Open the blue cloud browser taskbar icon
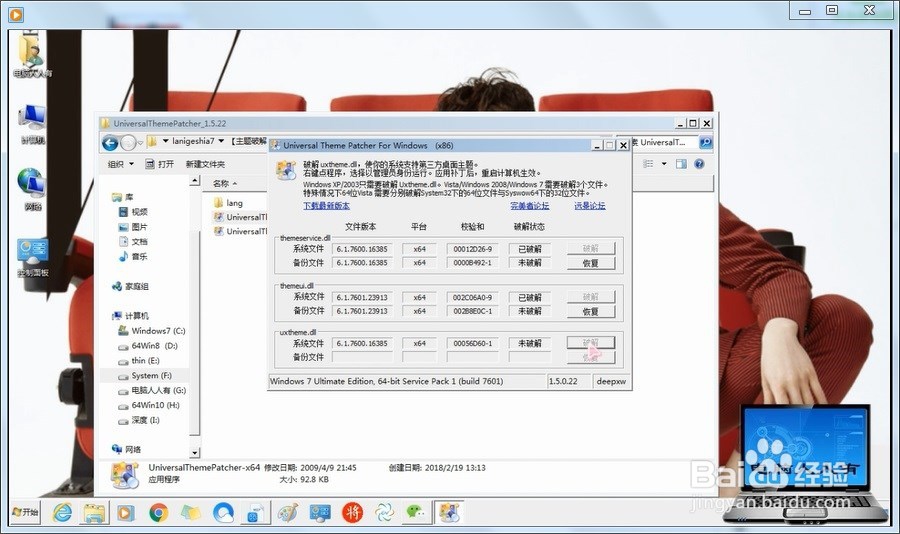This screenshot has width=900, height=534. [223, 512]
